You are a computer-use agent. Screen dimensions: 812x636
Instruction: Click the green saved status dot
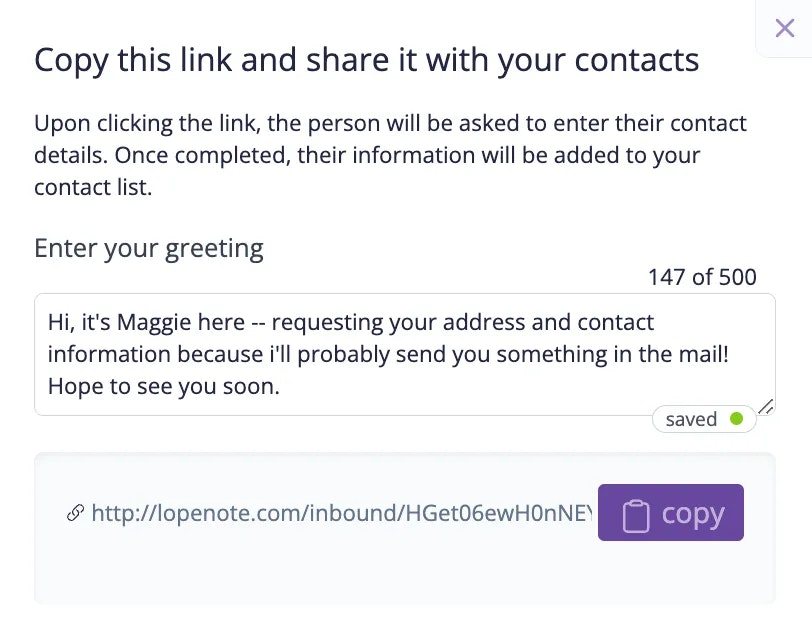[736, 418]
